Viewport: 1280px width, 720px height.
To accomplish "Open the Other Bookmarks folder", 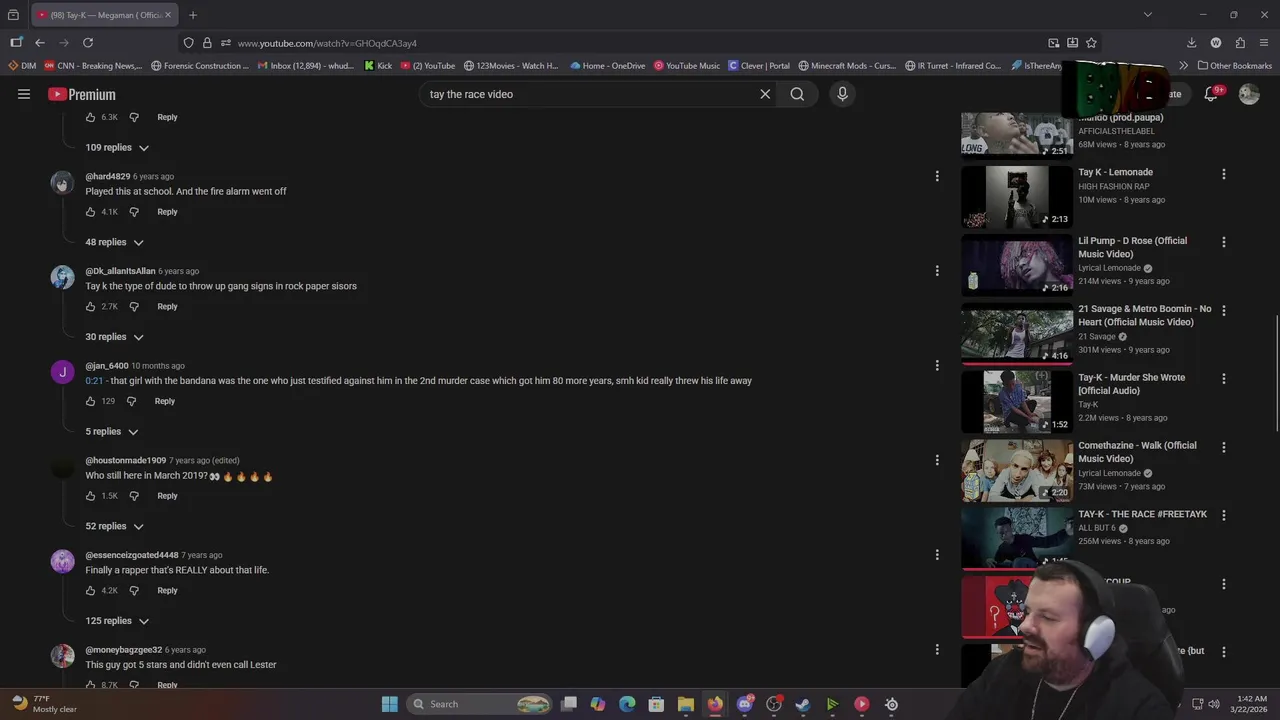I will [1234, 66].
